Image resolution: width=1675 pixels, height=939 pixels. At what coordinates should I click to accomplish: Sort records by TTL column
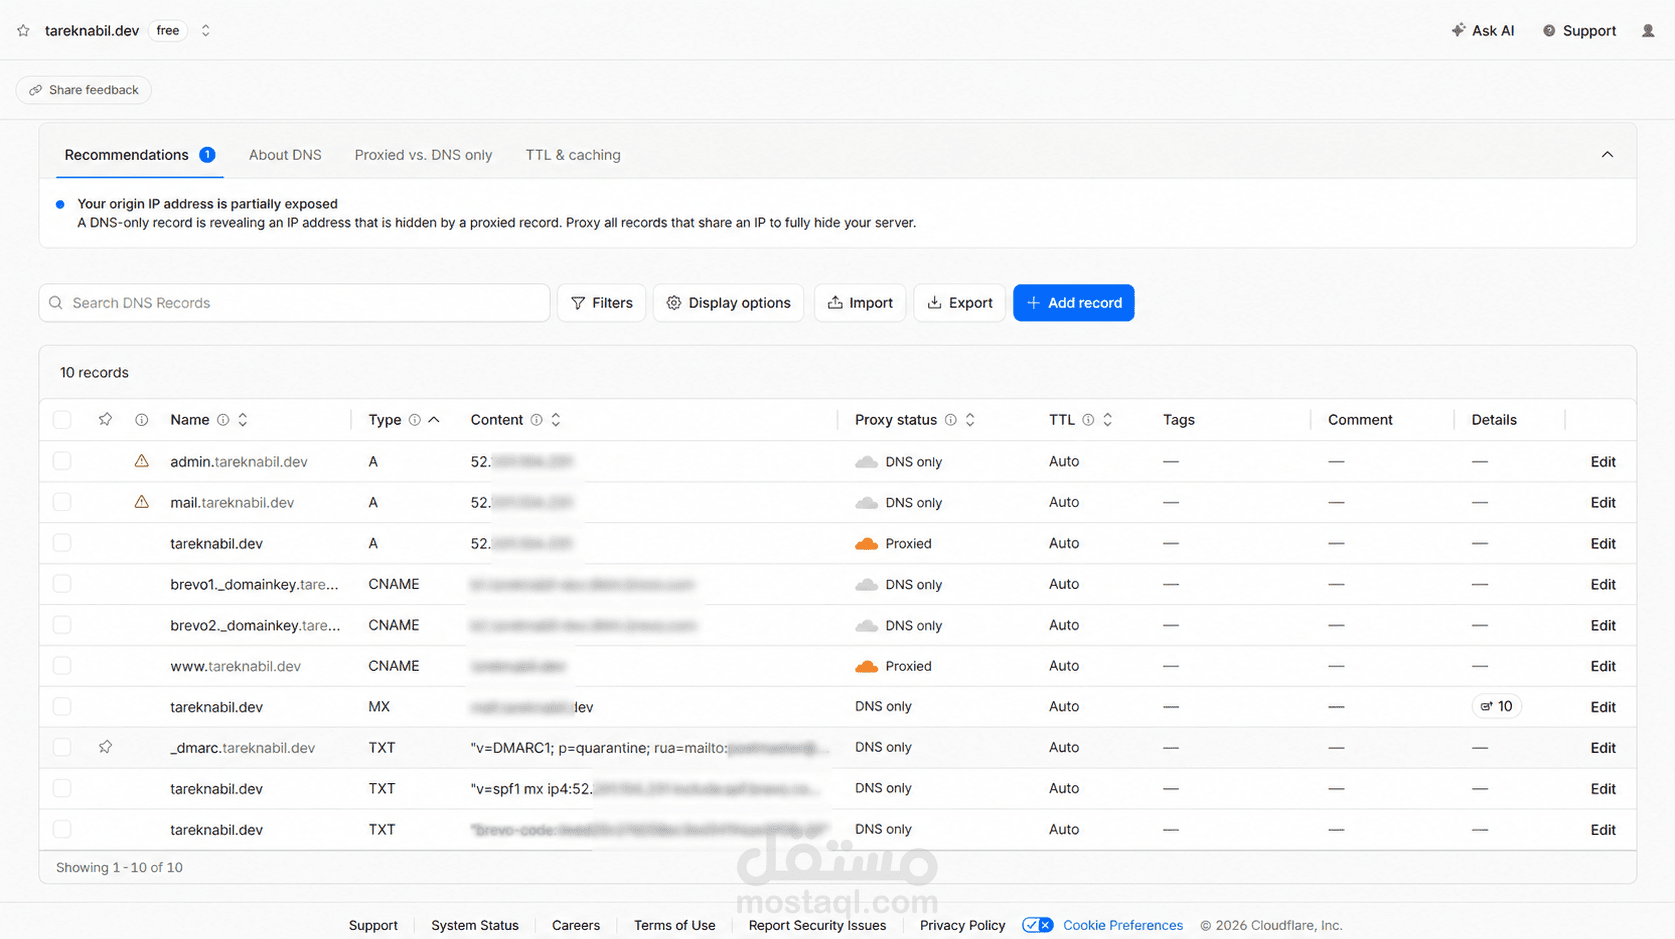[x=1108, y=420]
